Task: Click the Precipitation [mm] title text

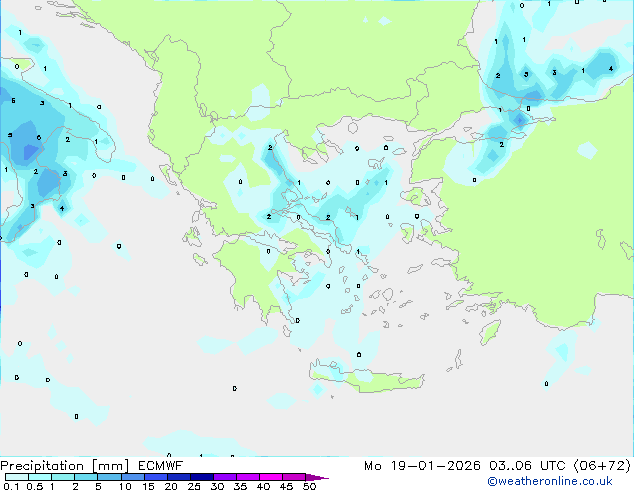Action: pyautogui.click(x=65, y=466)
